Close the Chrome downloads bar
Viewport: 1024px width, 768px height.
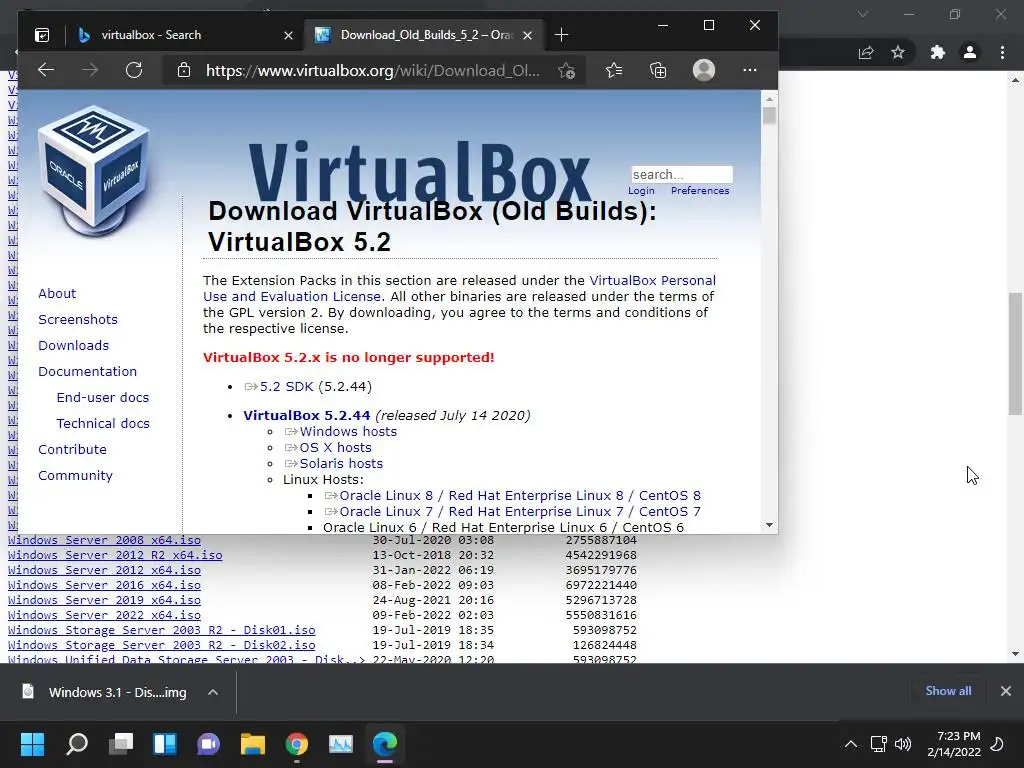coord(1006,691)
